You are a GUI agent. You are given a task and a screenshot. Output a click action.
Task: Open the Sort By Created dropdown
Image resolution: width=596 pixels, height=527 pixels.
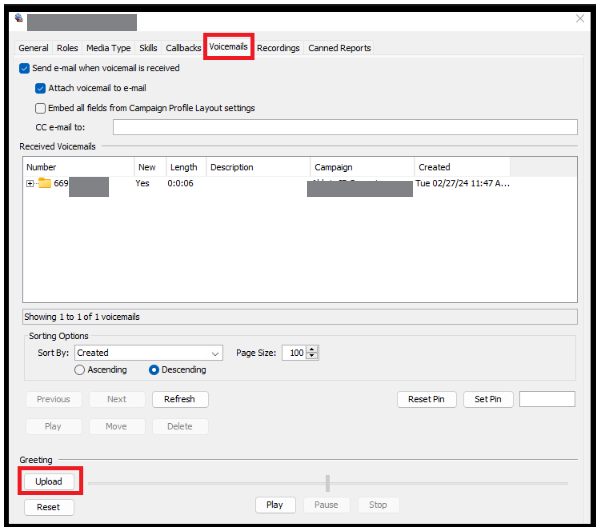[149, 353]
